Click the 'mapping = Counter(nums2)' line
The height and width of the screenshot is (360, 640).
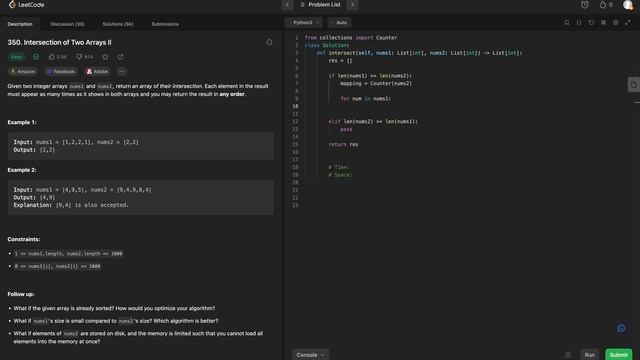pos(376,83)
